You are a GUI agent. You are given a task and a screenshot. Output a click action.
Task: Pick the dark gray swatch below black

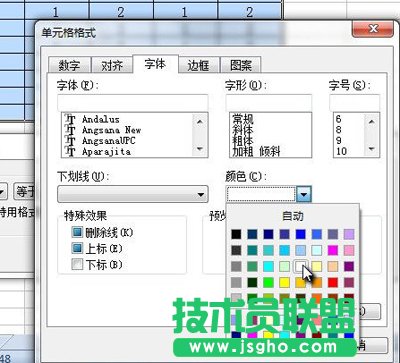[x=236, y=250]
